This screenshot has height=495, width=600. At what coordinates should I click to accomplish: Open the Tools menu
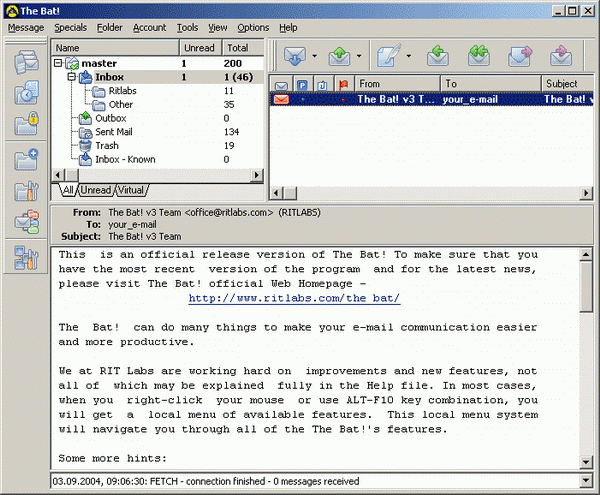(x=187, y=28)
